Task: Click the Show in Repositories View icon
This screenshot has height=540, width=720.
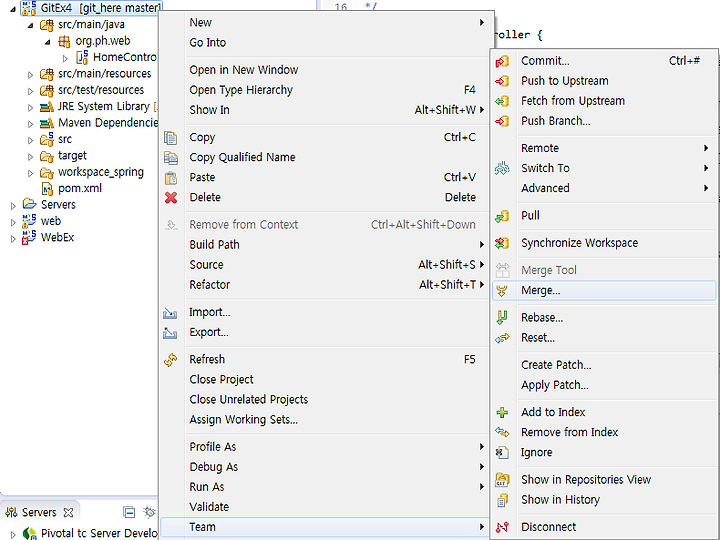Action: tap(502, 480)
